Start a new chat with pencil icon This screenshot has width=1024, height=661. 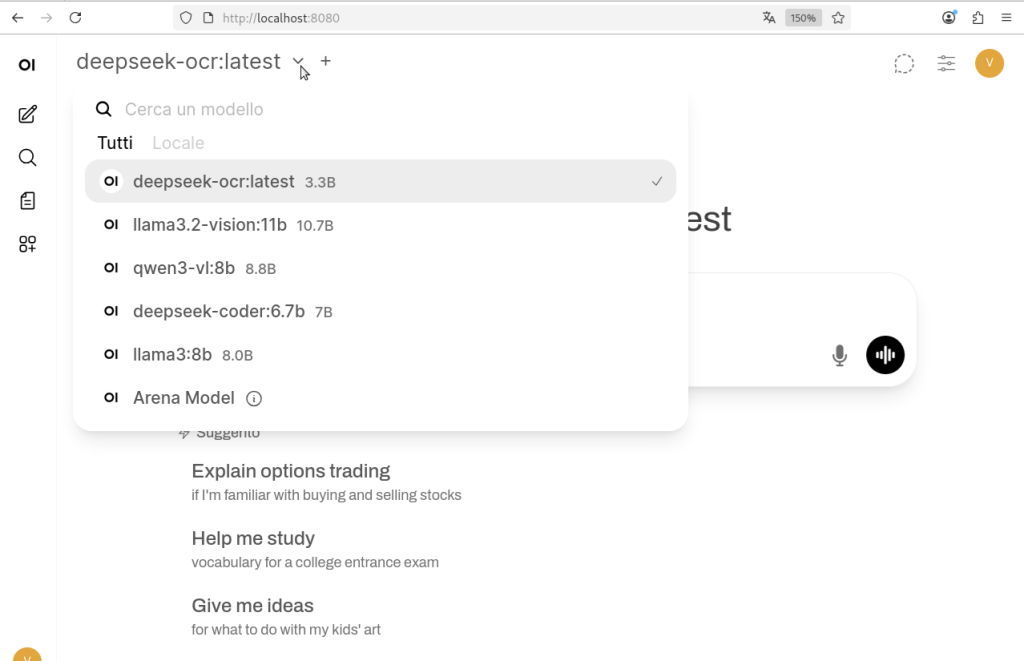pos(28,114)
